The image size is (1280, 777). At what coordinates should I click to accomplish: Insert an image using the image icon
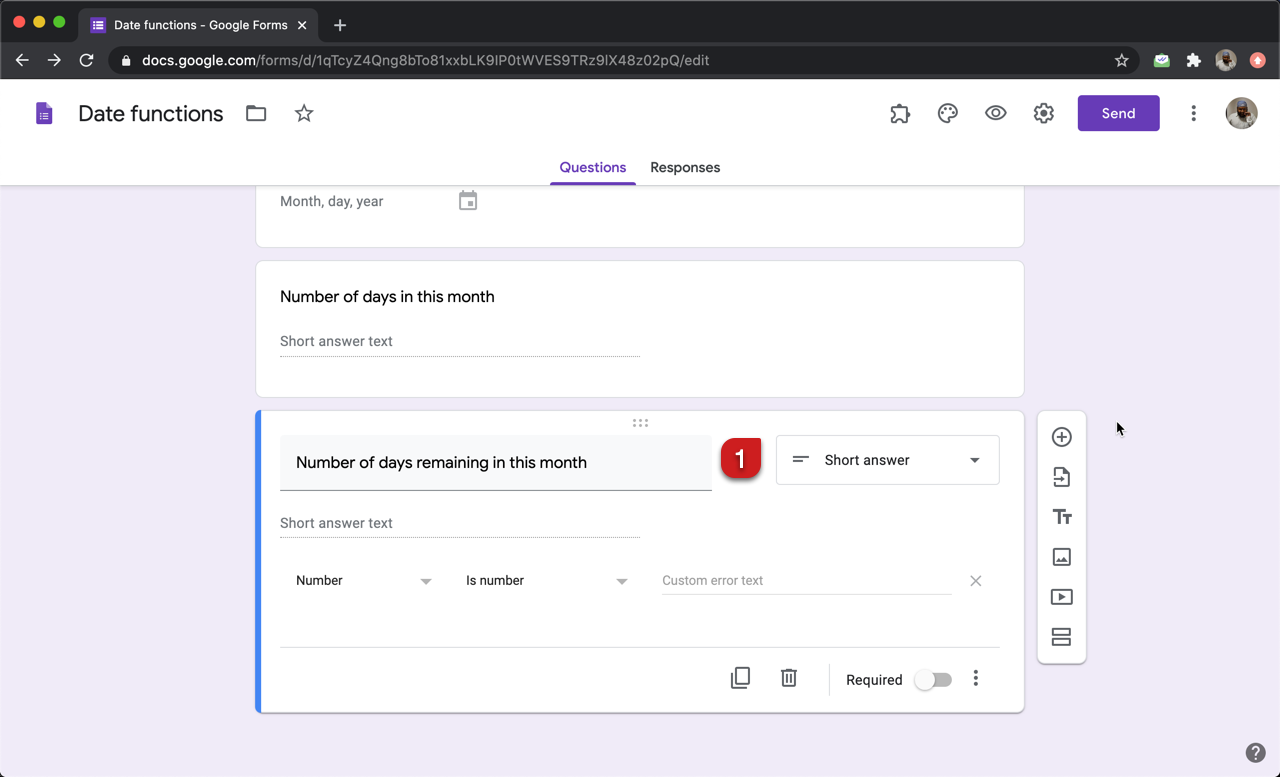1061,557
